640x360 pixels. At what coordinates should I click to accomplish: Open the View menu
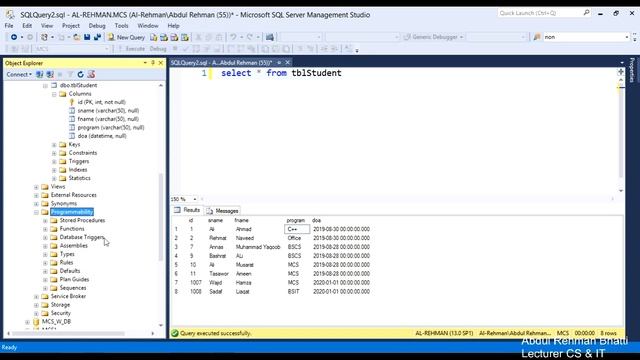point(47,25)
